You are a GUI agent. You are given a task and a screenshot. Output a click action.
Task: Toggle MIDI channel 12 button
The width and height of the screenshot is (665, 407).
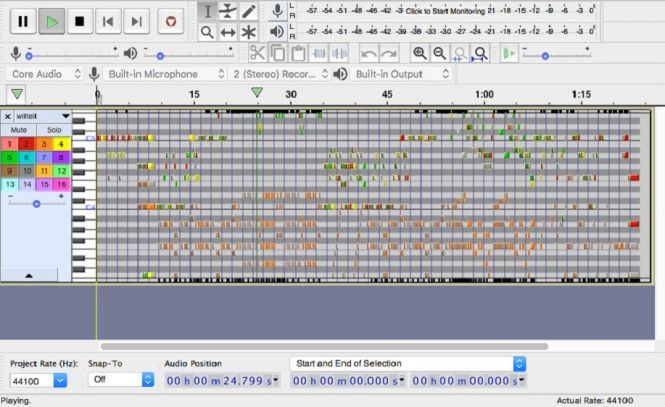(x=61, y=171)
